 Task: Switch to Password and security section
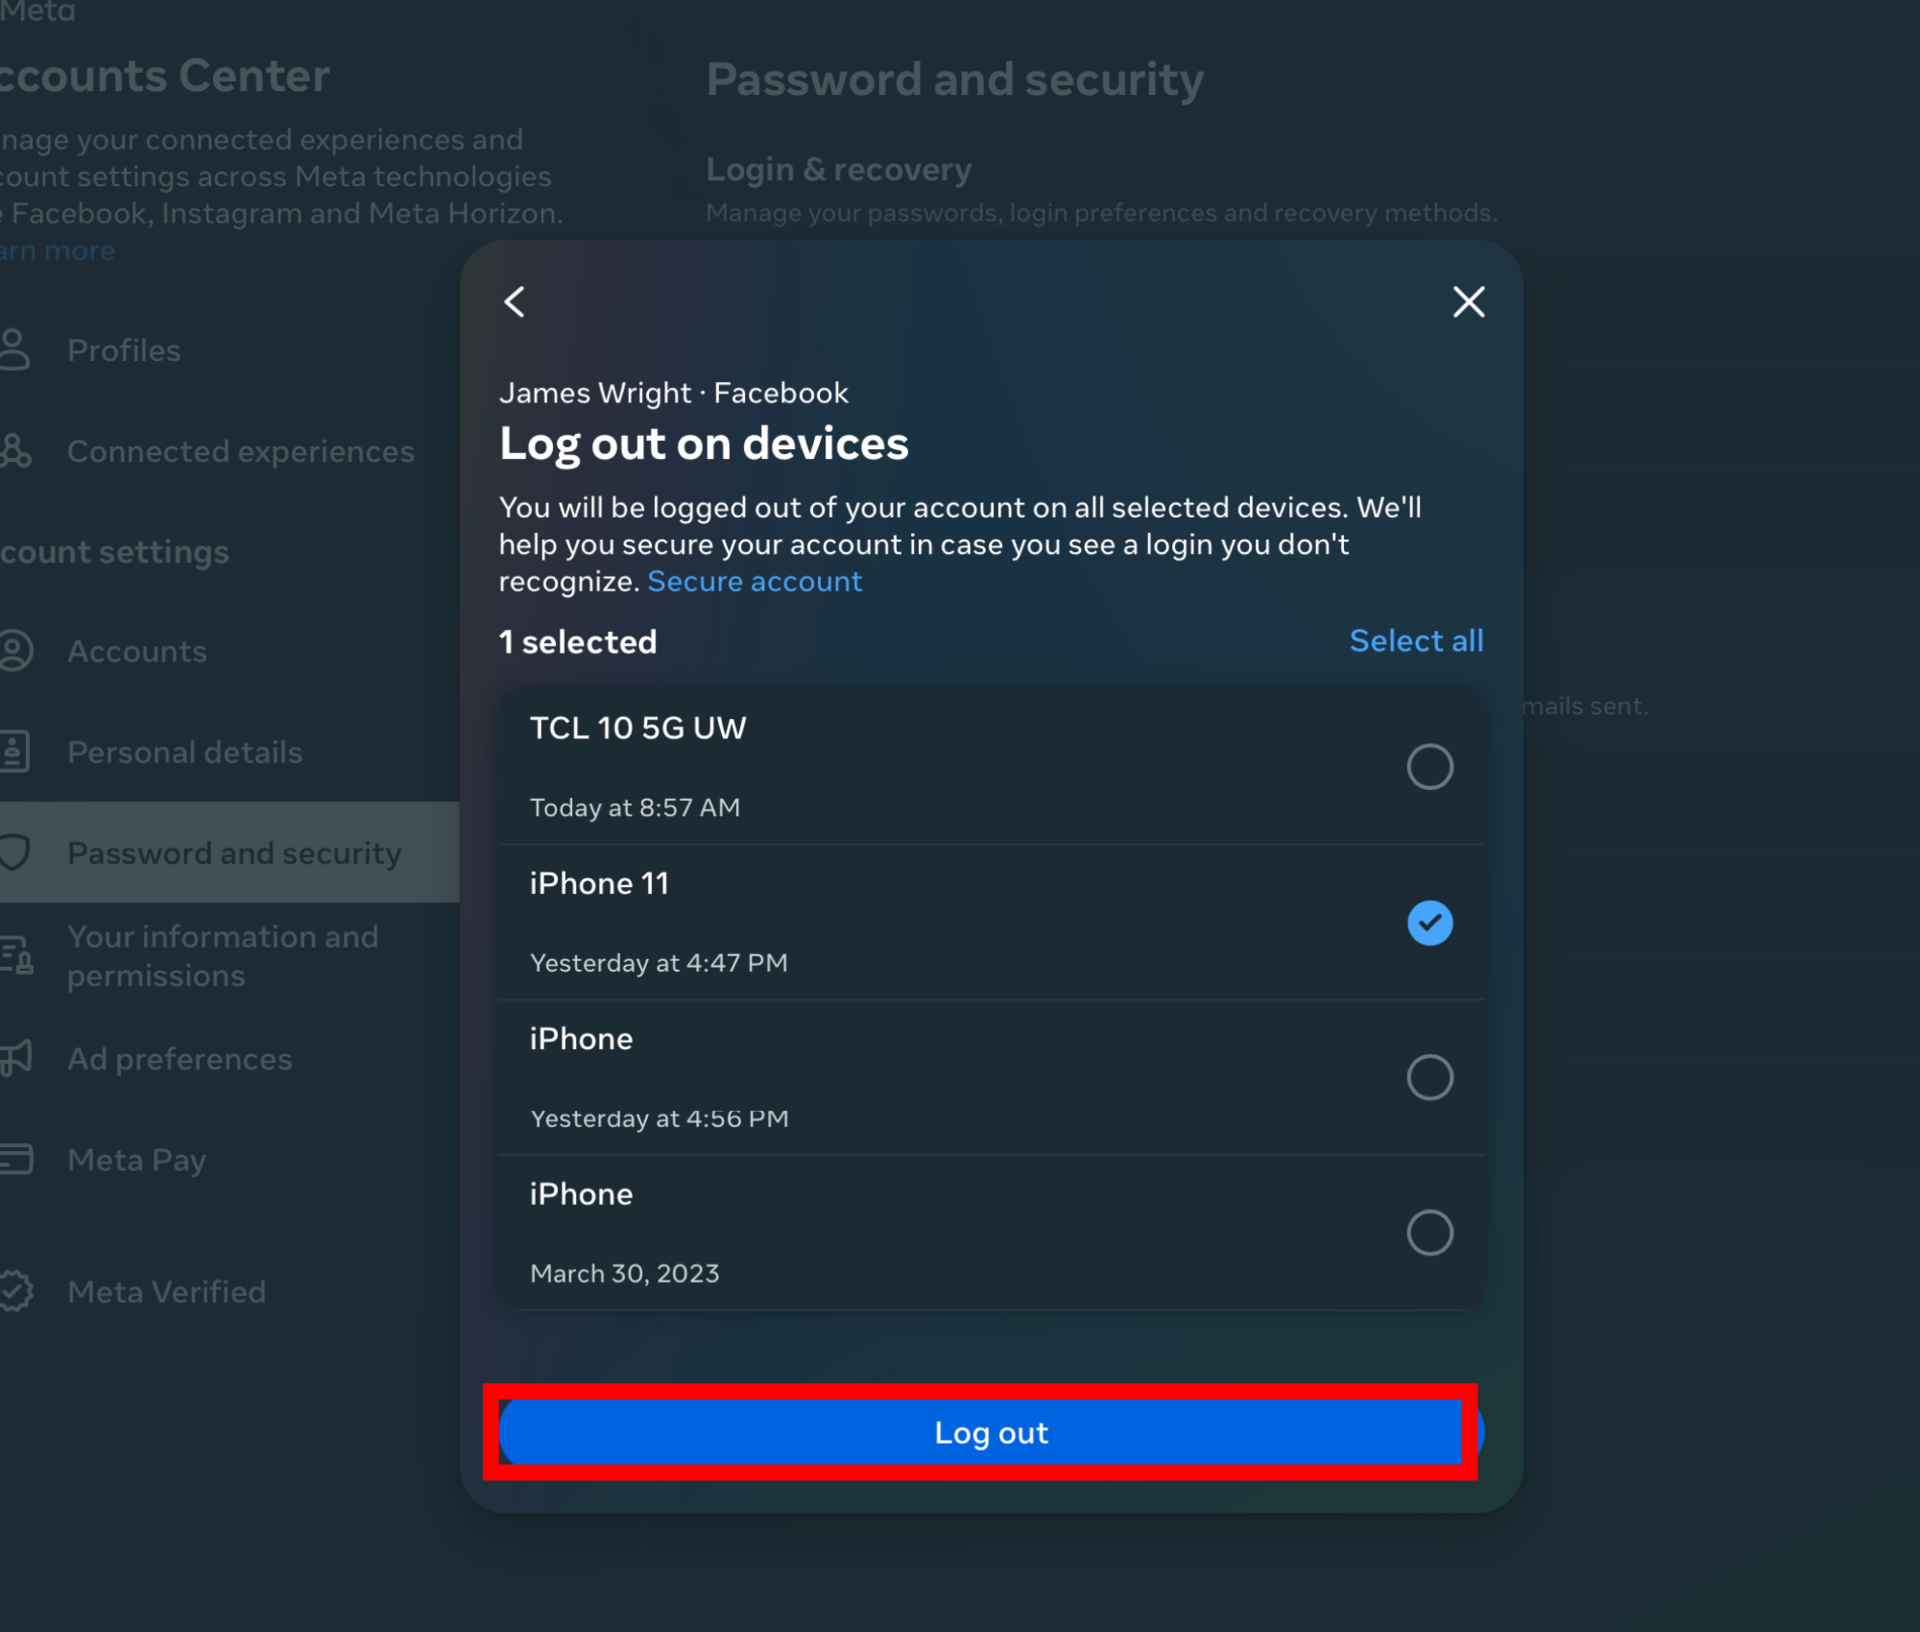[x=233, y=853]
